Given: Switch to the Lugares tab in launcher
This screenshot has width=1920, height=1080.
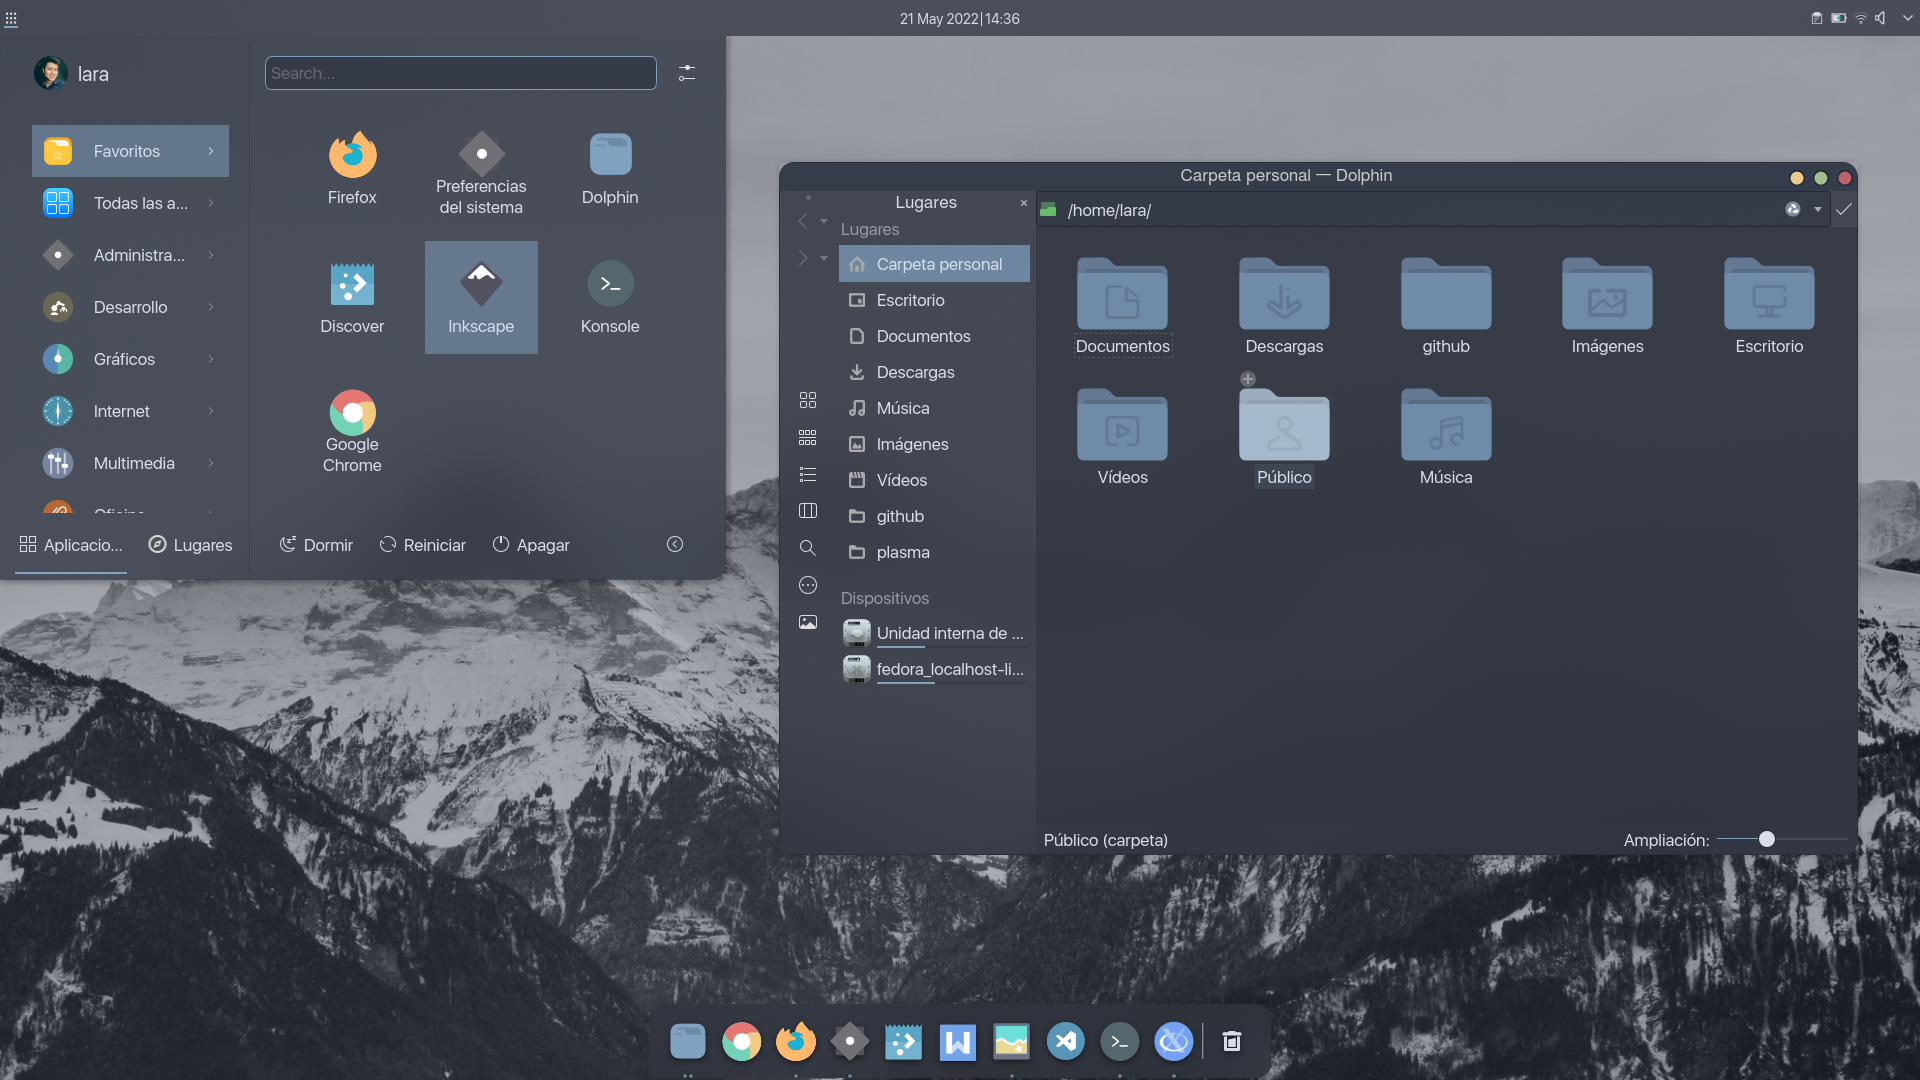Looking at the screenshot, I should coord(191,545).
